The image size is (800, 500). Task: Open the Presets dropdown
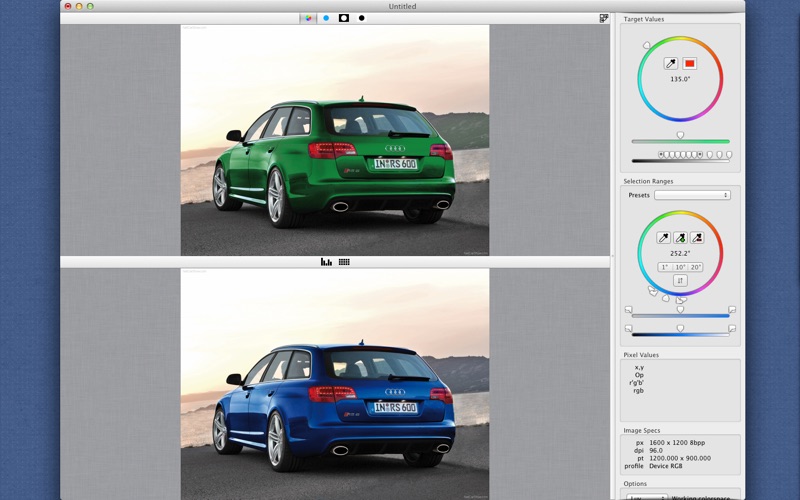(692, 195)
